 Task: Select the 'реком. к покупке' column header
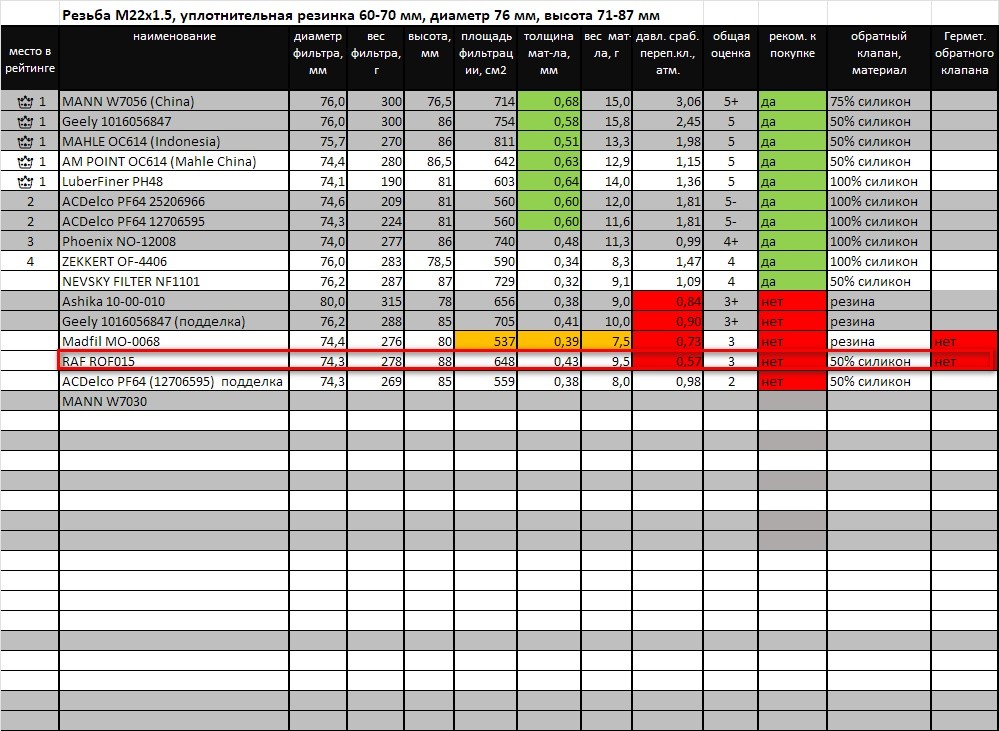tap(792, 45)
